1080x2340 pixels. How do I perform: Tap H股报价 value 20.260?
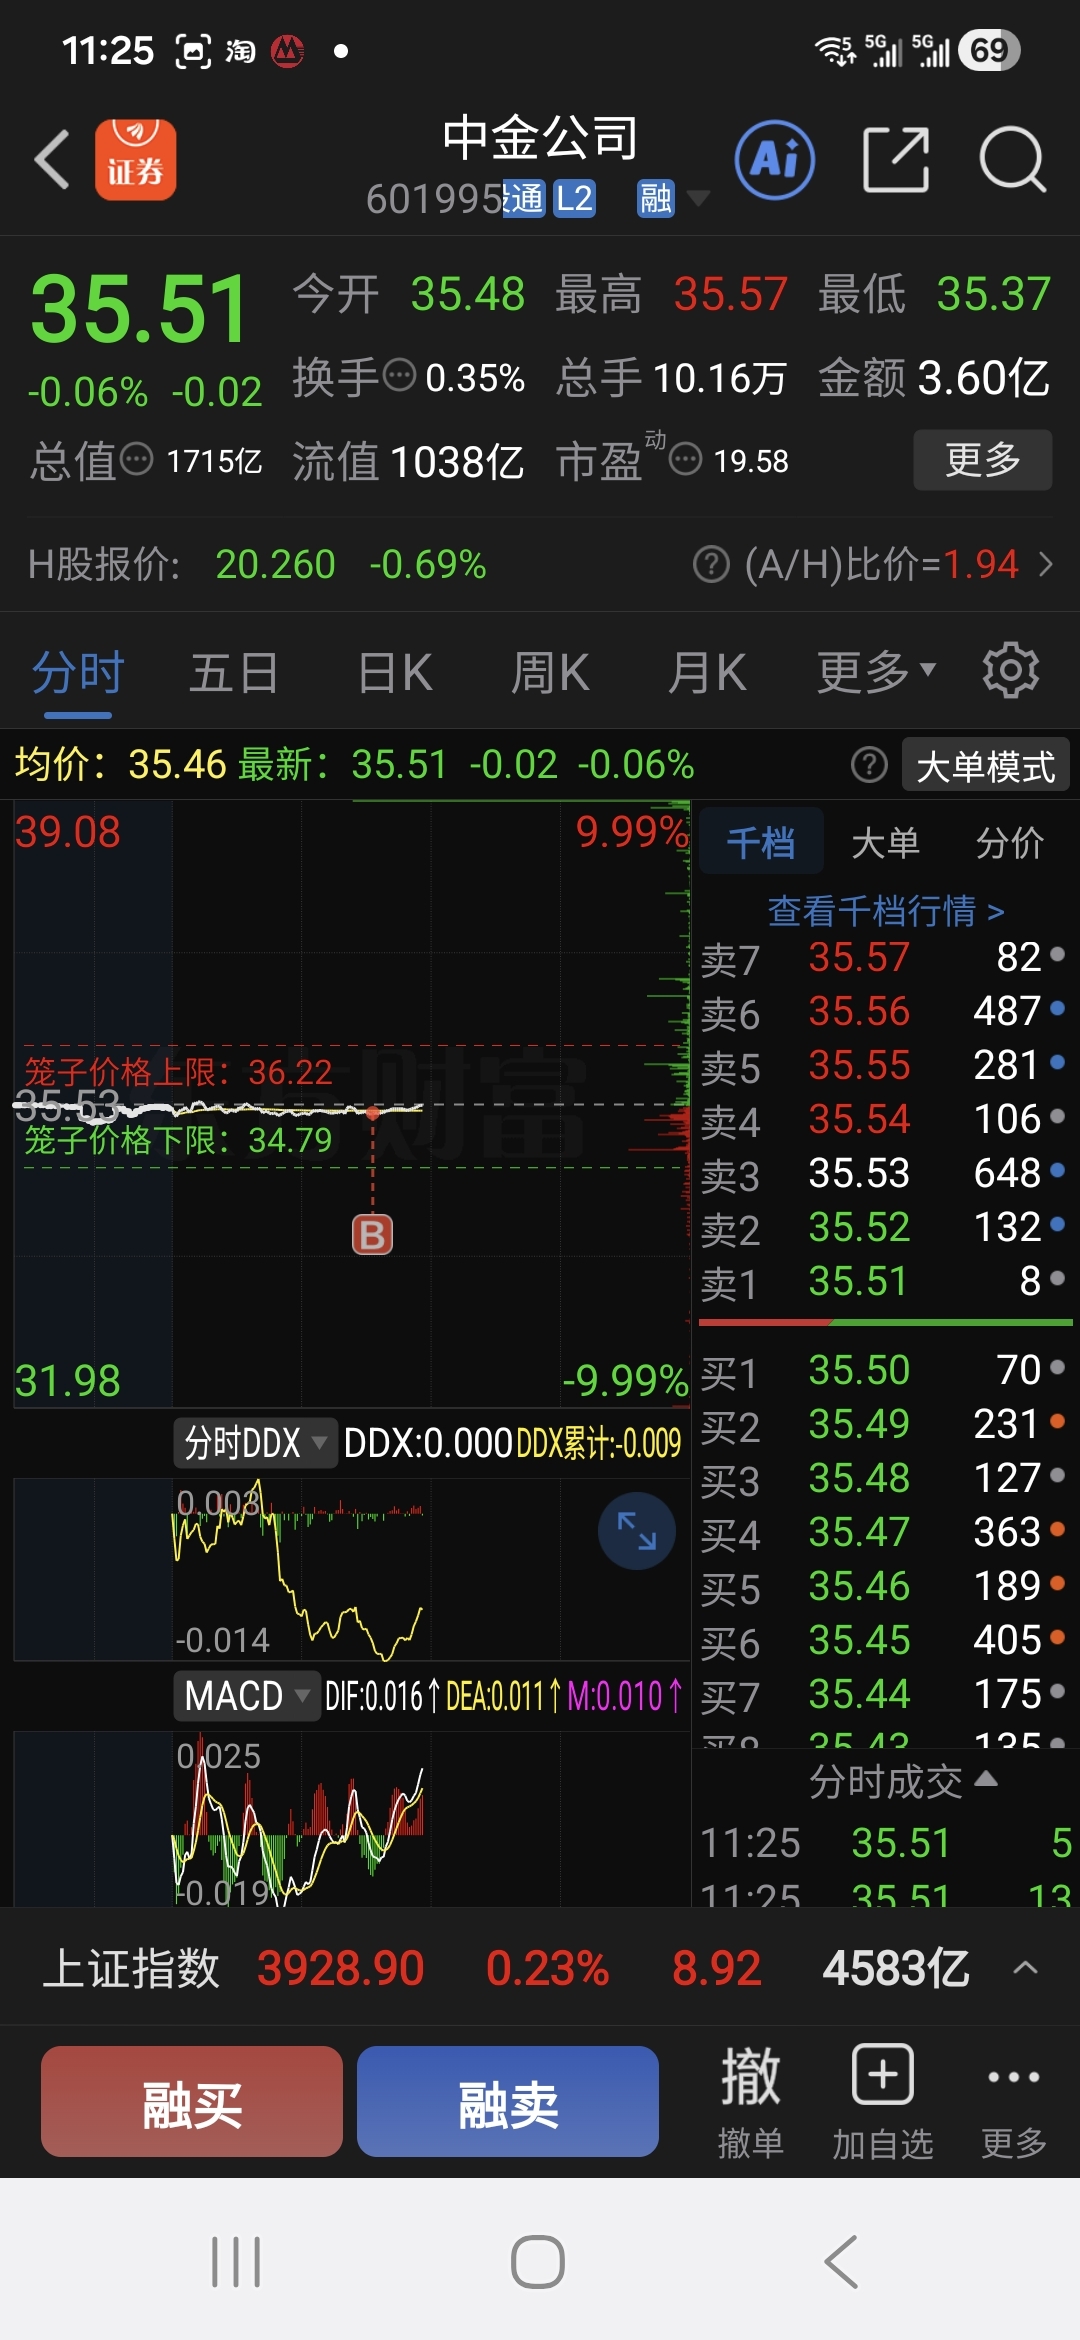[276, 565]
